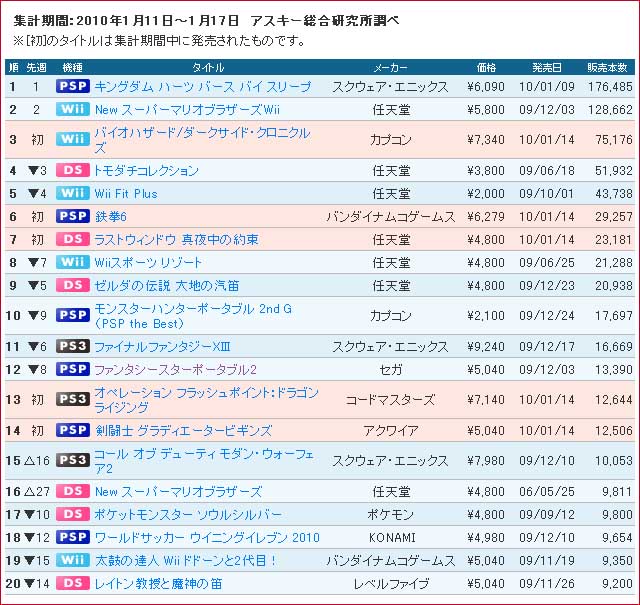
Task: Click Wii badge next to Wiiスポーツ リゾート
Action: point(73,262)
